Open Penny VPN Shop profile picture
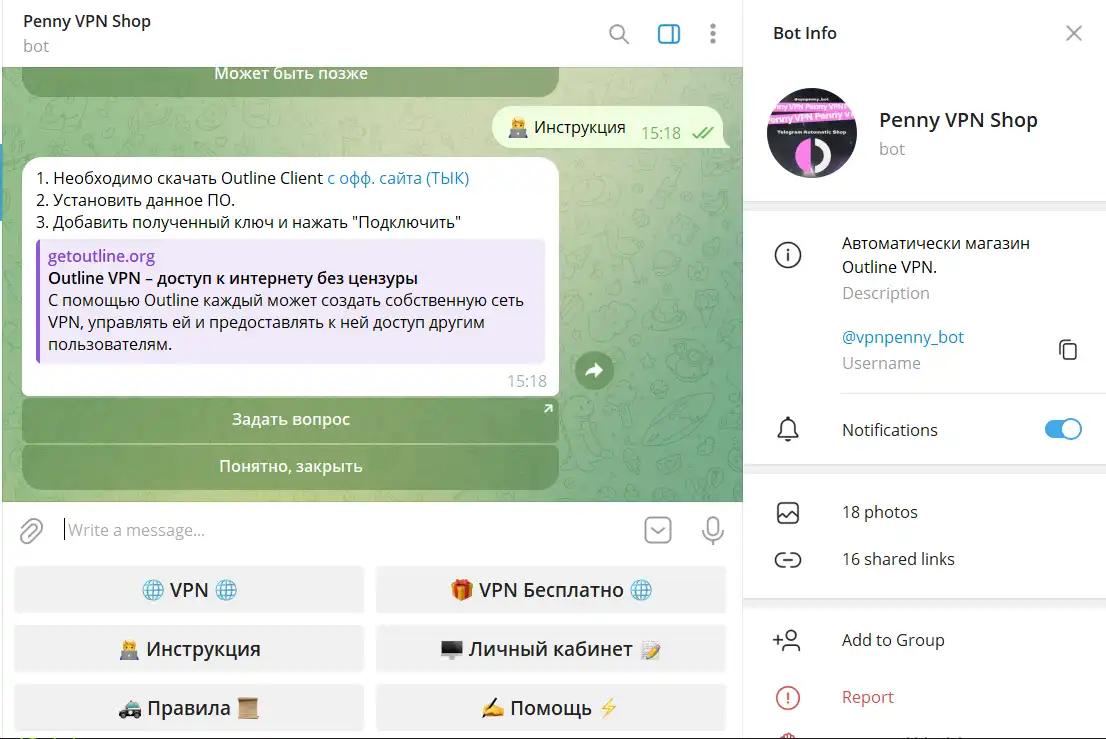 (x=812, y=133)
